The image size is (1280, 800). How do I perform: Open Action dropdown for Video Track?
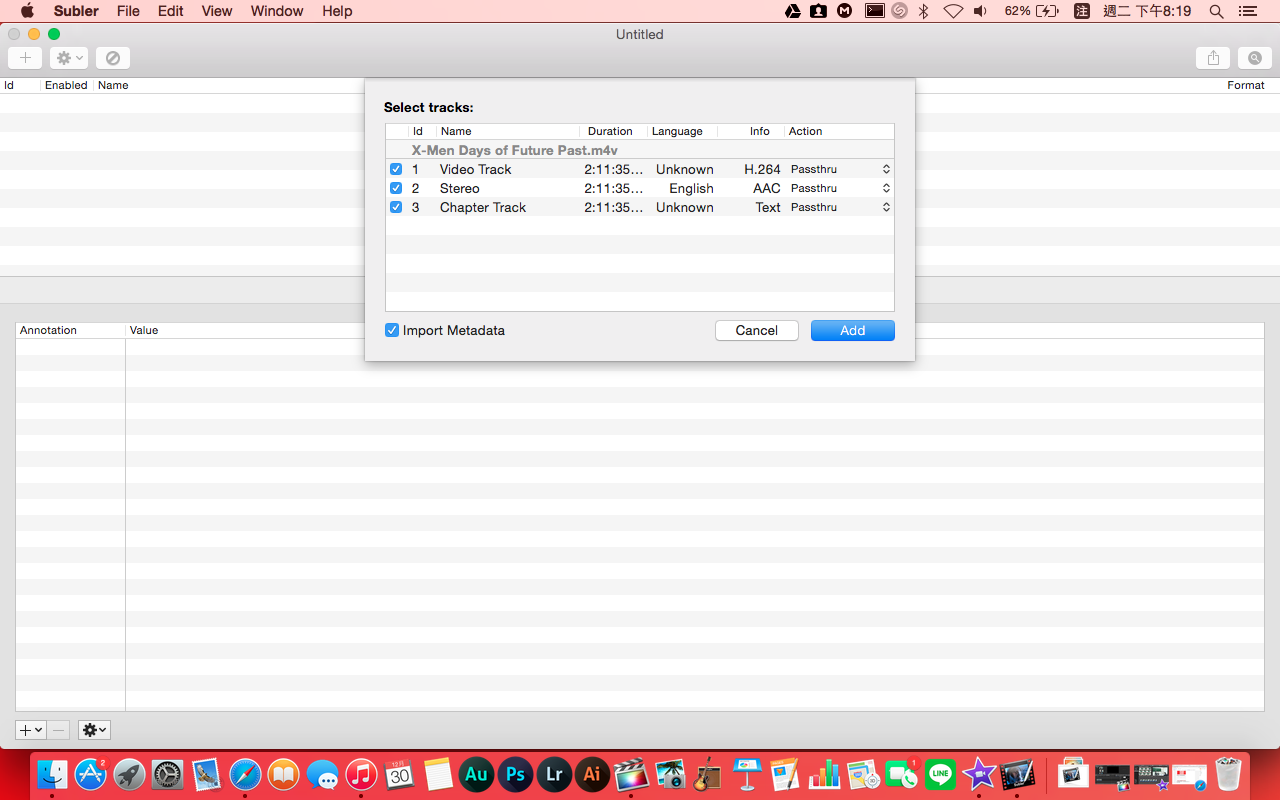click(x=840, y=169)
